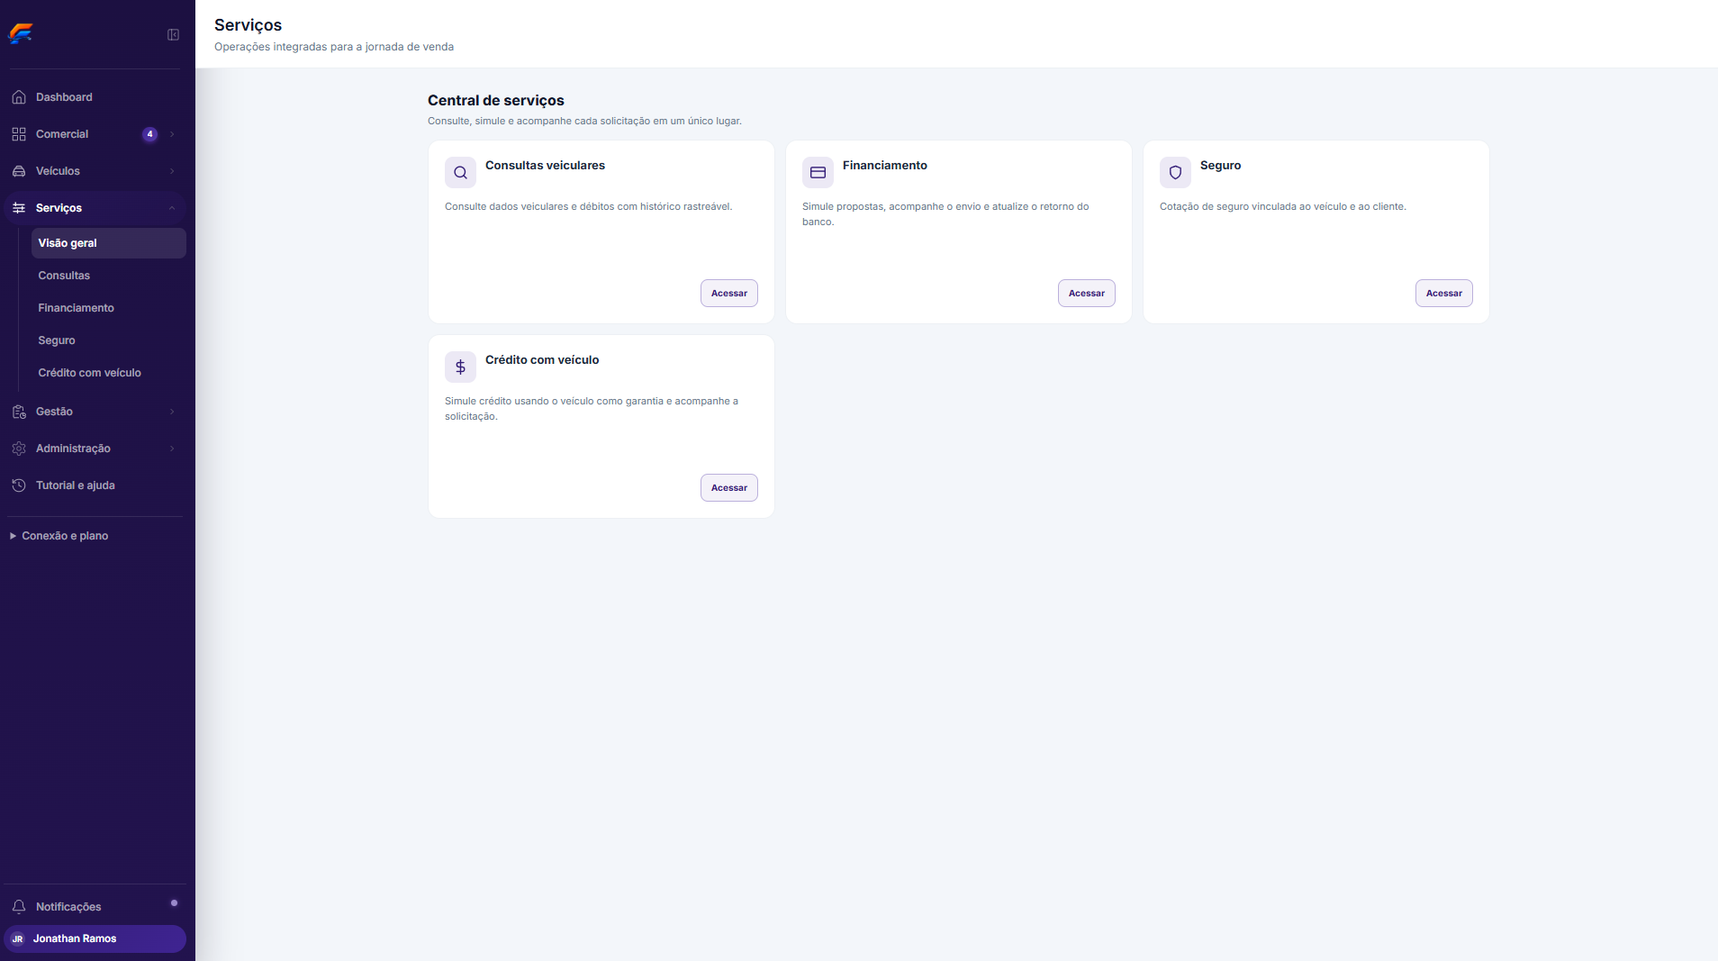Click the app logo in the sidebar
The height and width of the screenshot is (961, 1718).
click(x=21, y=34)
